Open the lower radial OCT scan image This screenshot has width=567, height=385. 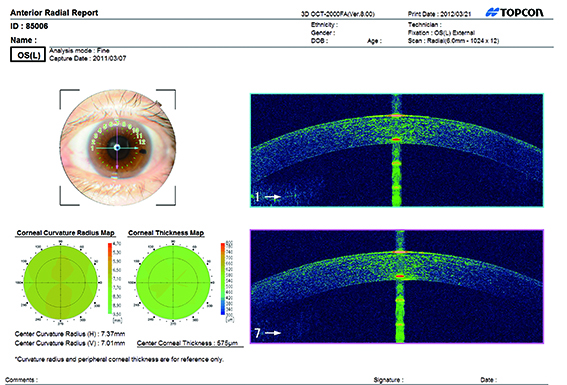point(397,286)
